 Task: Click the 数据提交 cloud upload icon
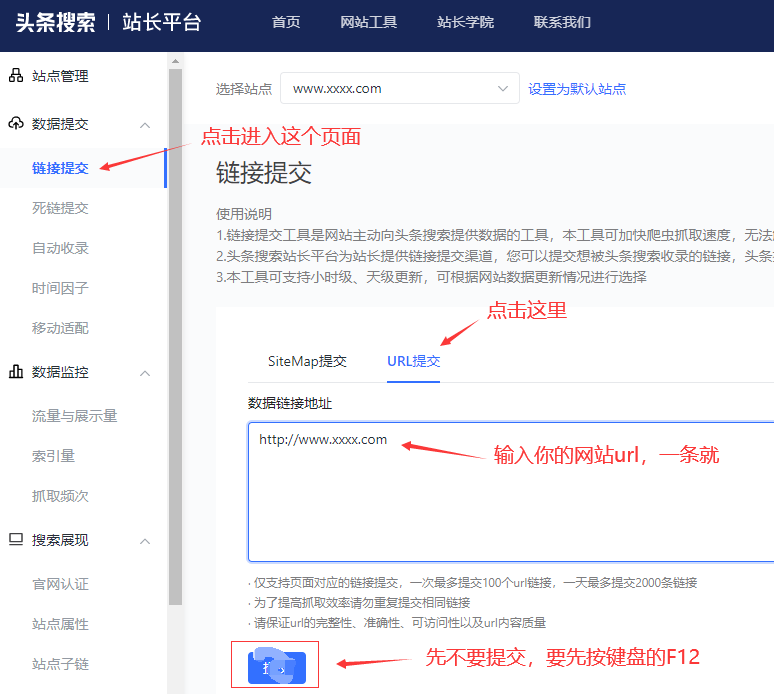click(x=16, y=123)
